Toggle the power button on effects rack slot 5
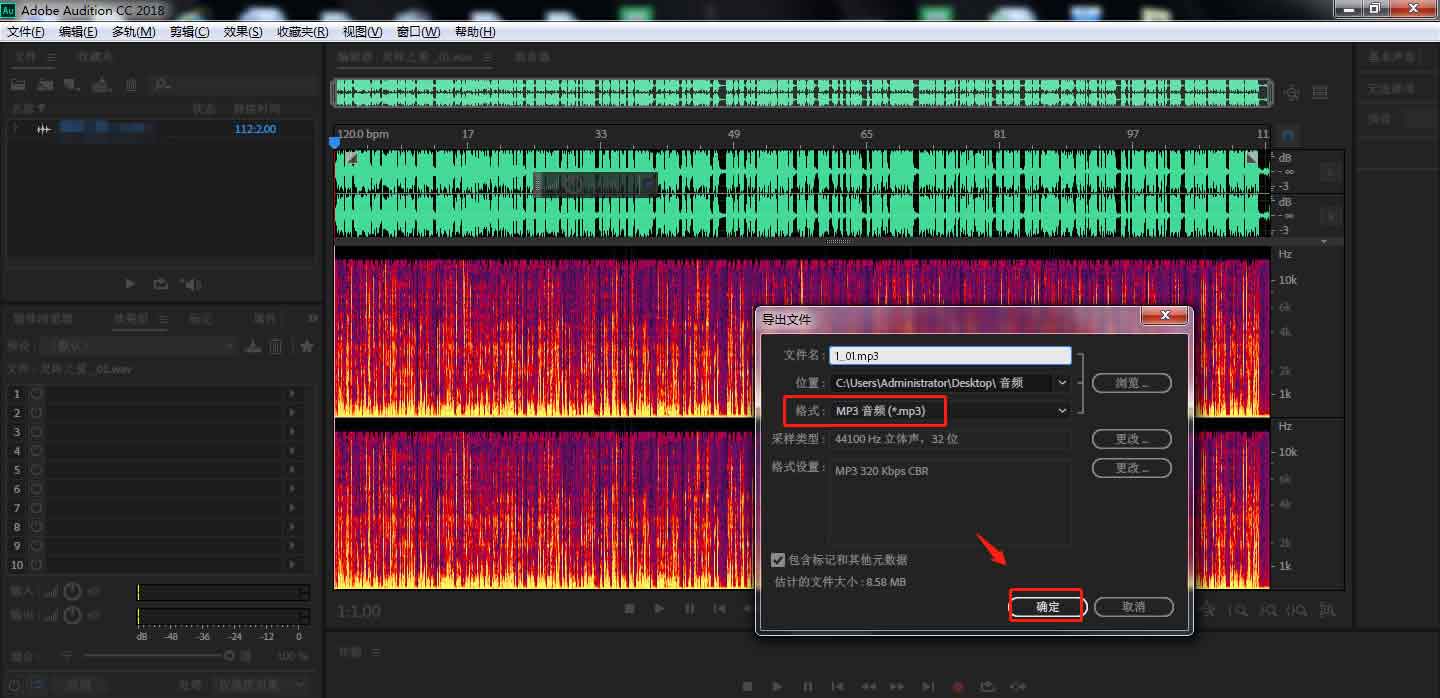Image resolution: width=1440 pixels, height=698 pixels. point(37,470)
